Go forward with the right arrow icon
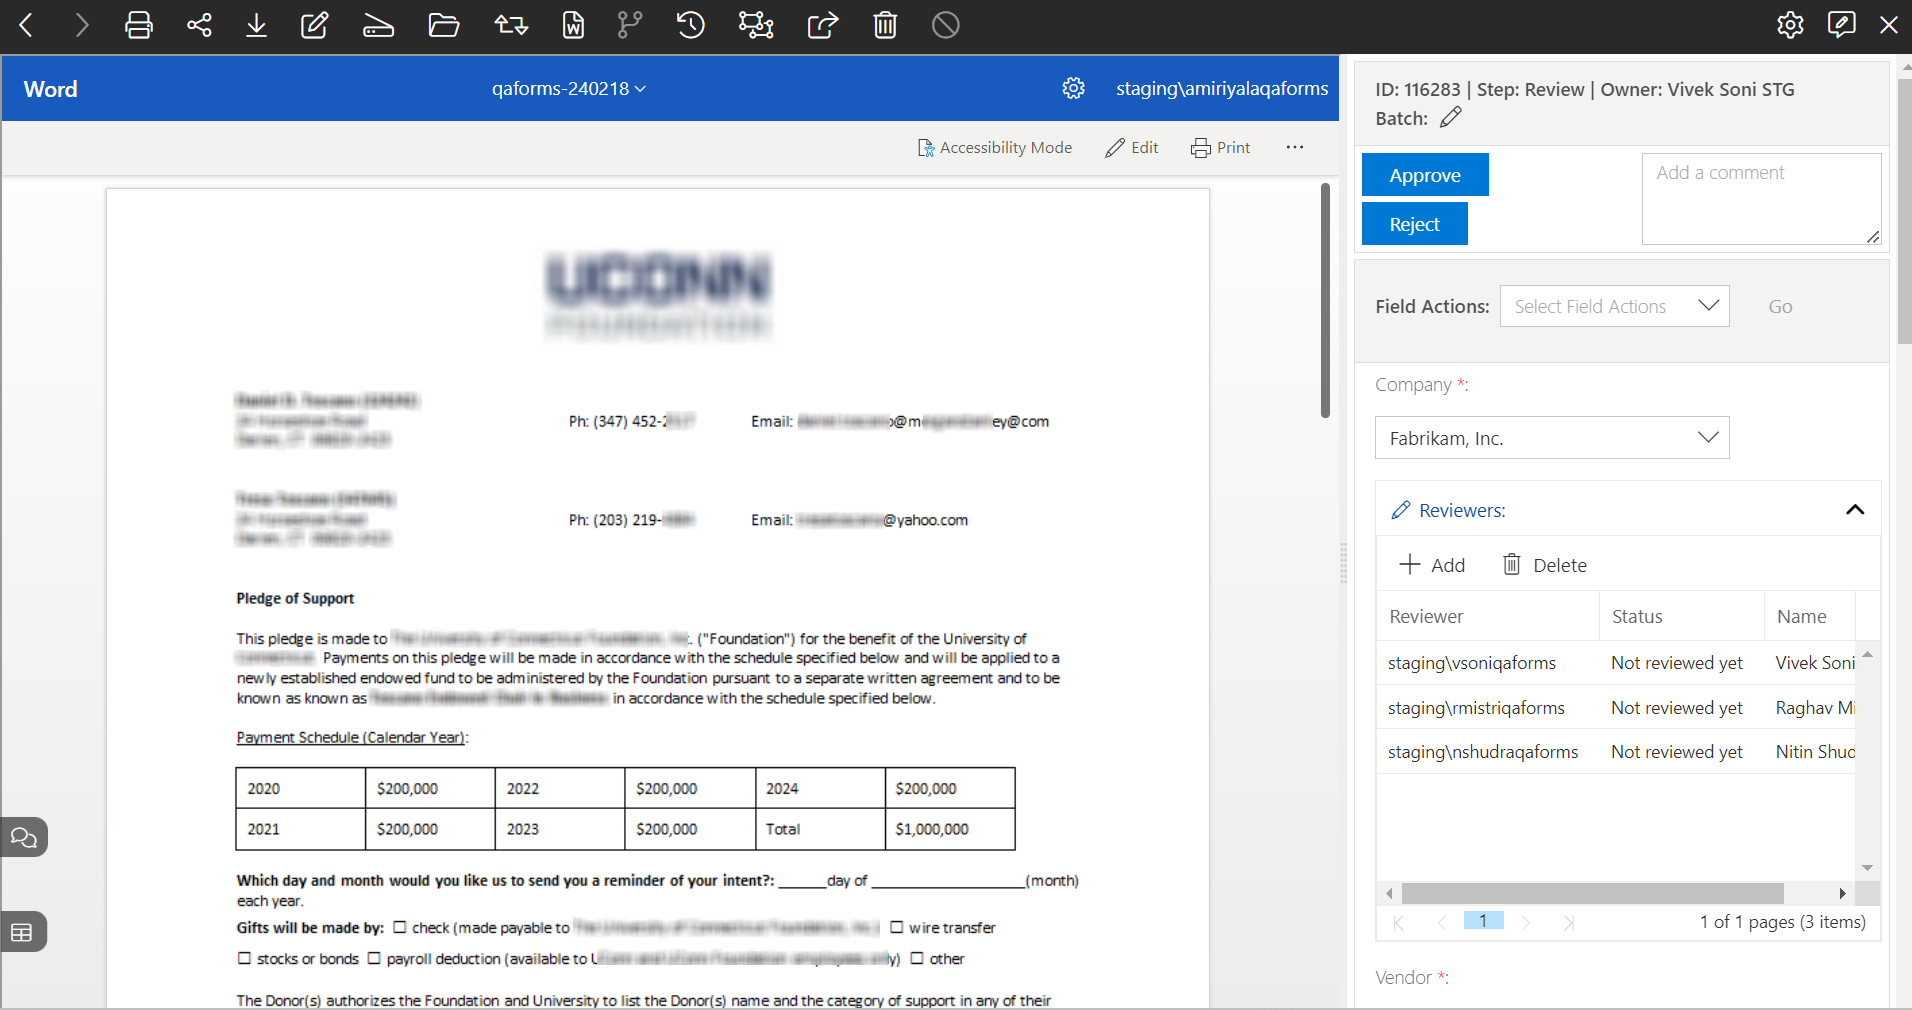 click(82, 25)
